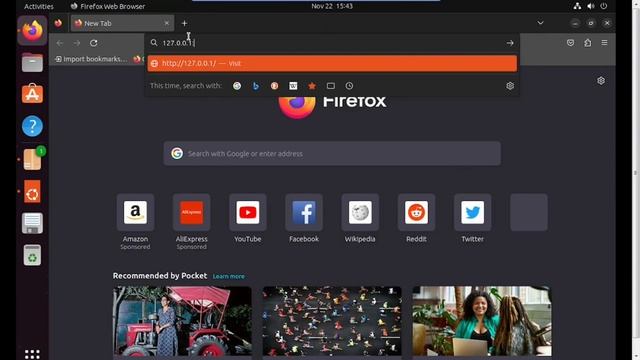
Task: Go forward with the forward arrow
Action: (77, 43)
